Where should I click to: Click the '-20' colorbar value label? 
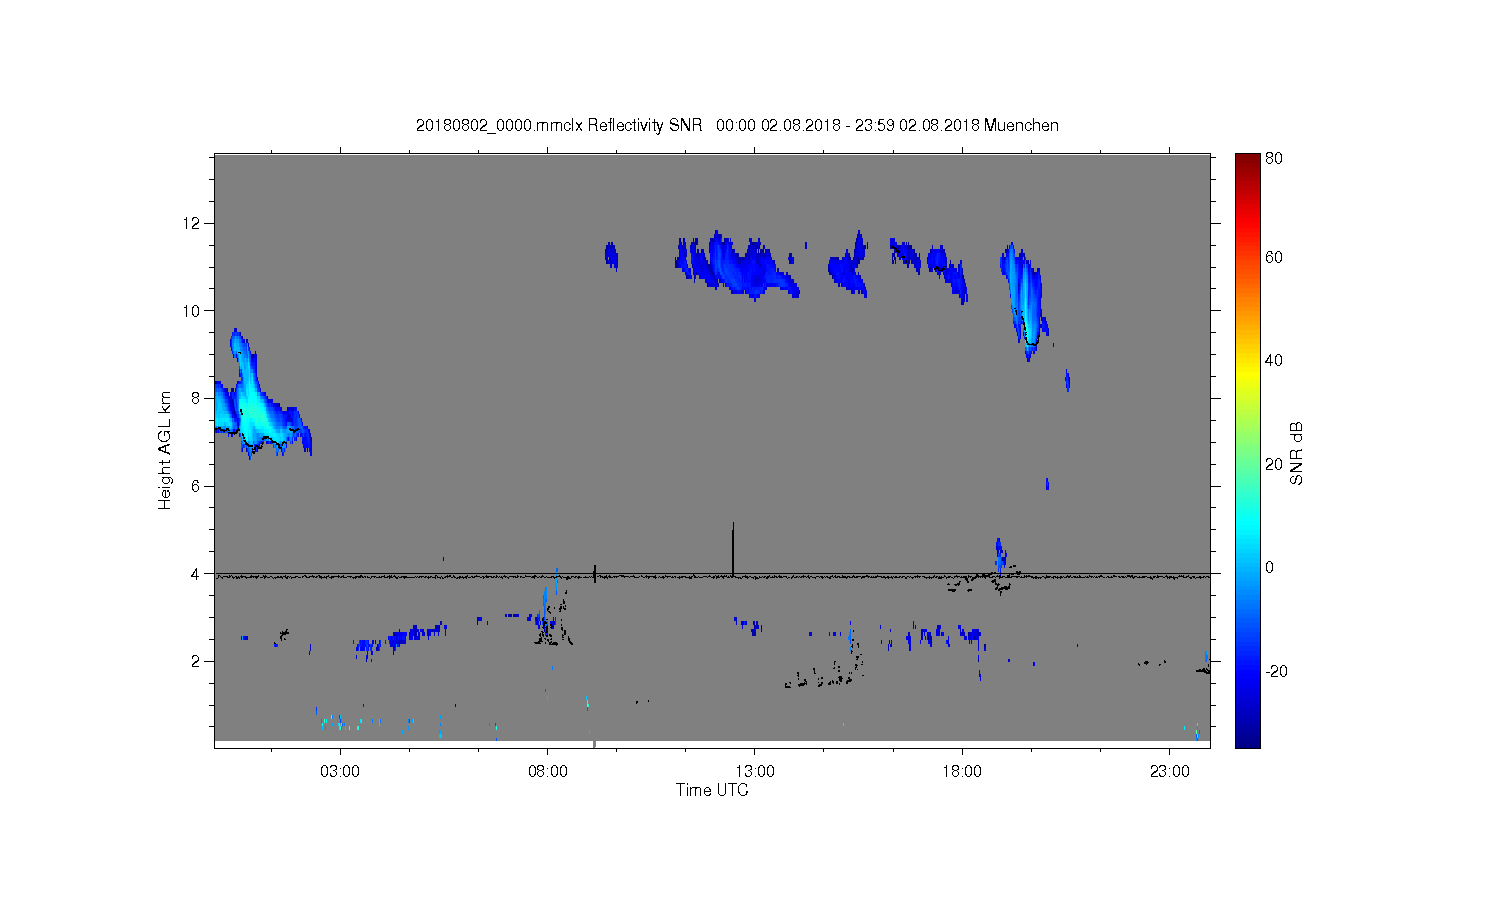click(1276, 671)
